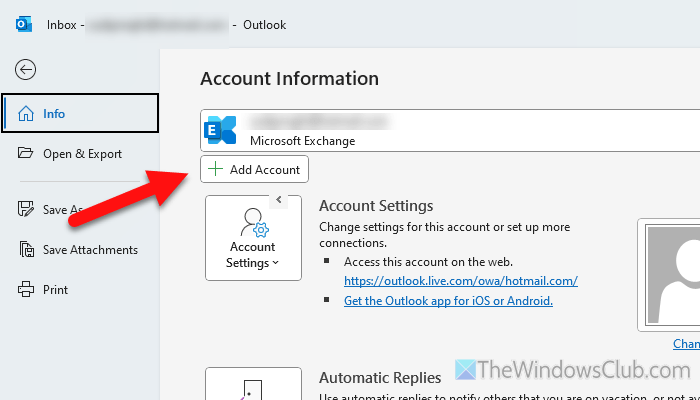Click the Save Attachments icon
The width and height of the screenshot is (700, 400).
pos(26,250)
